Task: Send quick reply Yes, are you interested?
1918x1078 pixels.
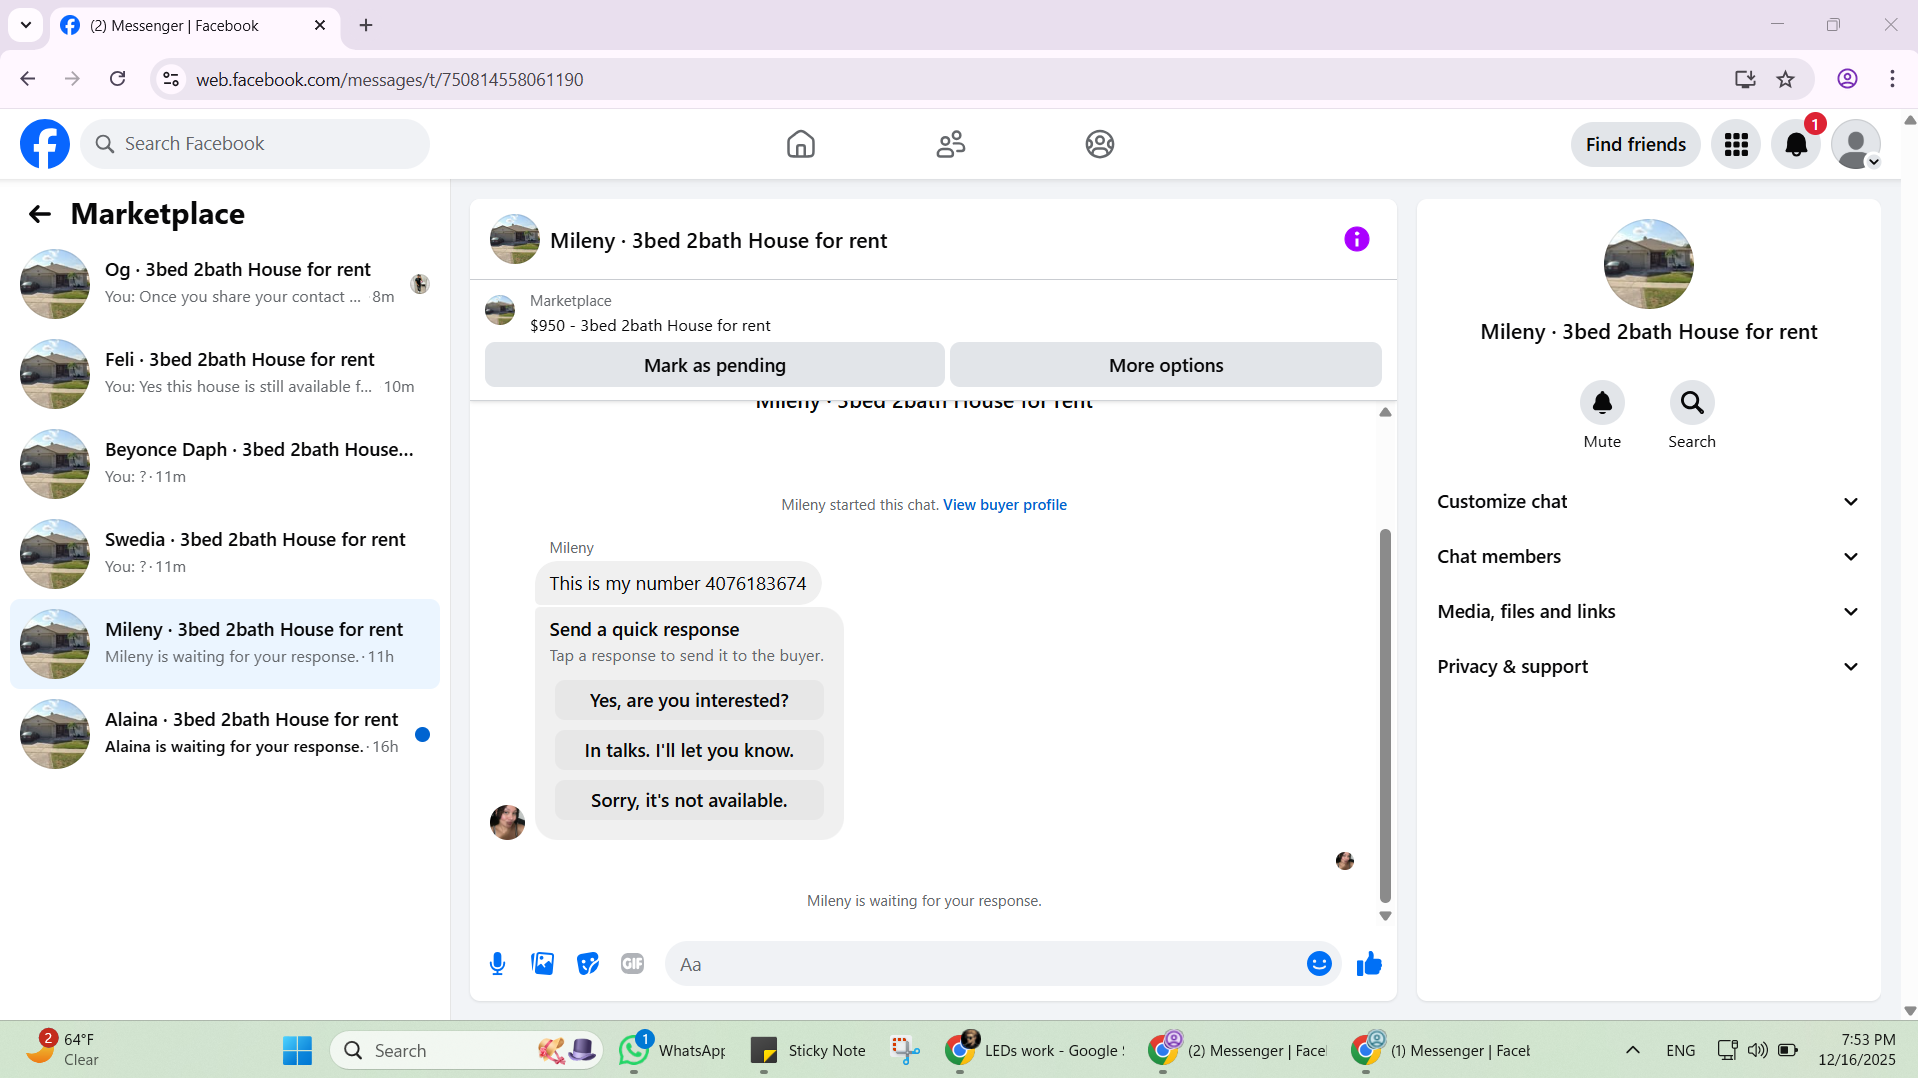Action: 689,701
